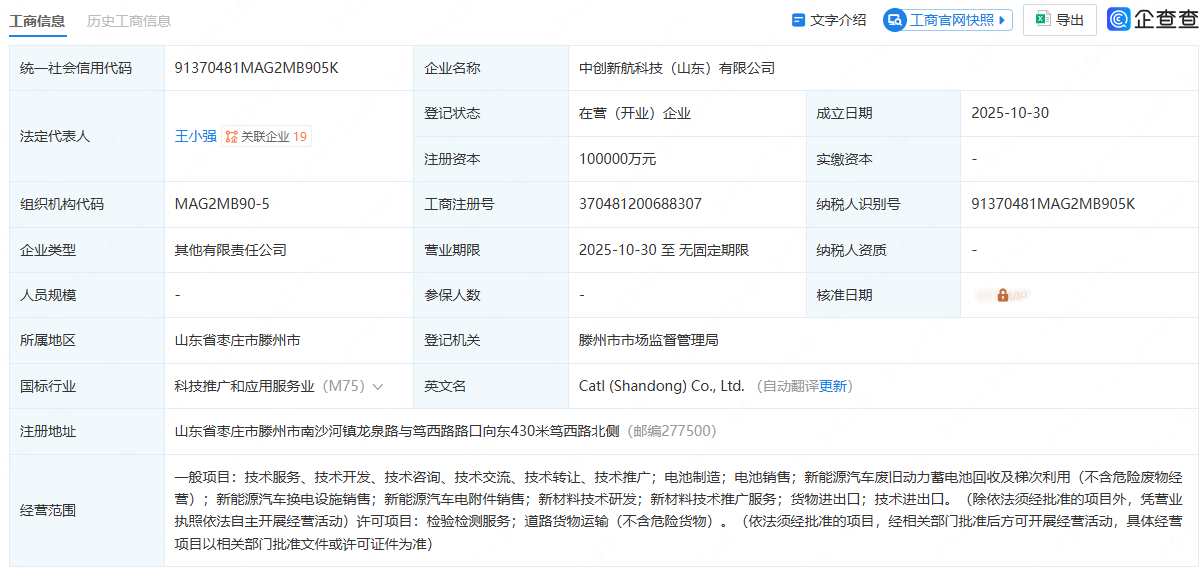Click the 经营范围 business scope paragraph
The image size is (1202, 570).
[678, 510]
